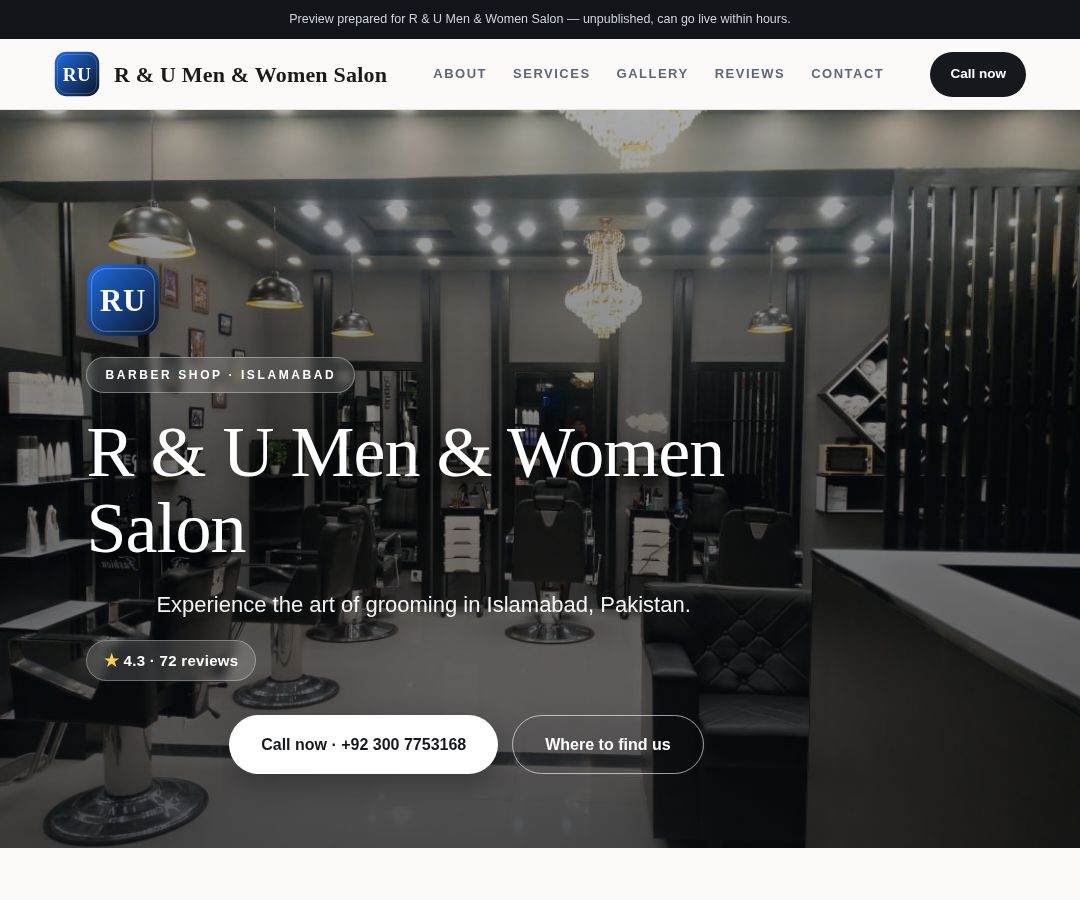The width and height of the screenshot is (1080, 900).
Task: Click the preview banner text at top
Action: [x=539, y=19]
